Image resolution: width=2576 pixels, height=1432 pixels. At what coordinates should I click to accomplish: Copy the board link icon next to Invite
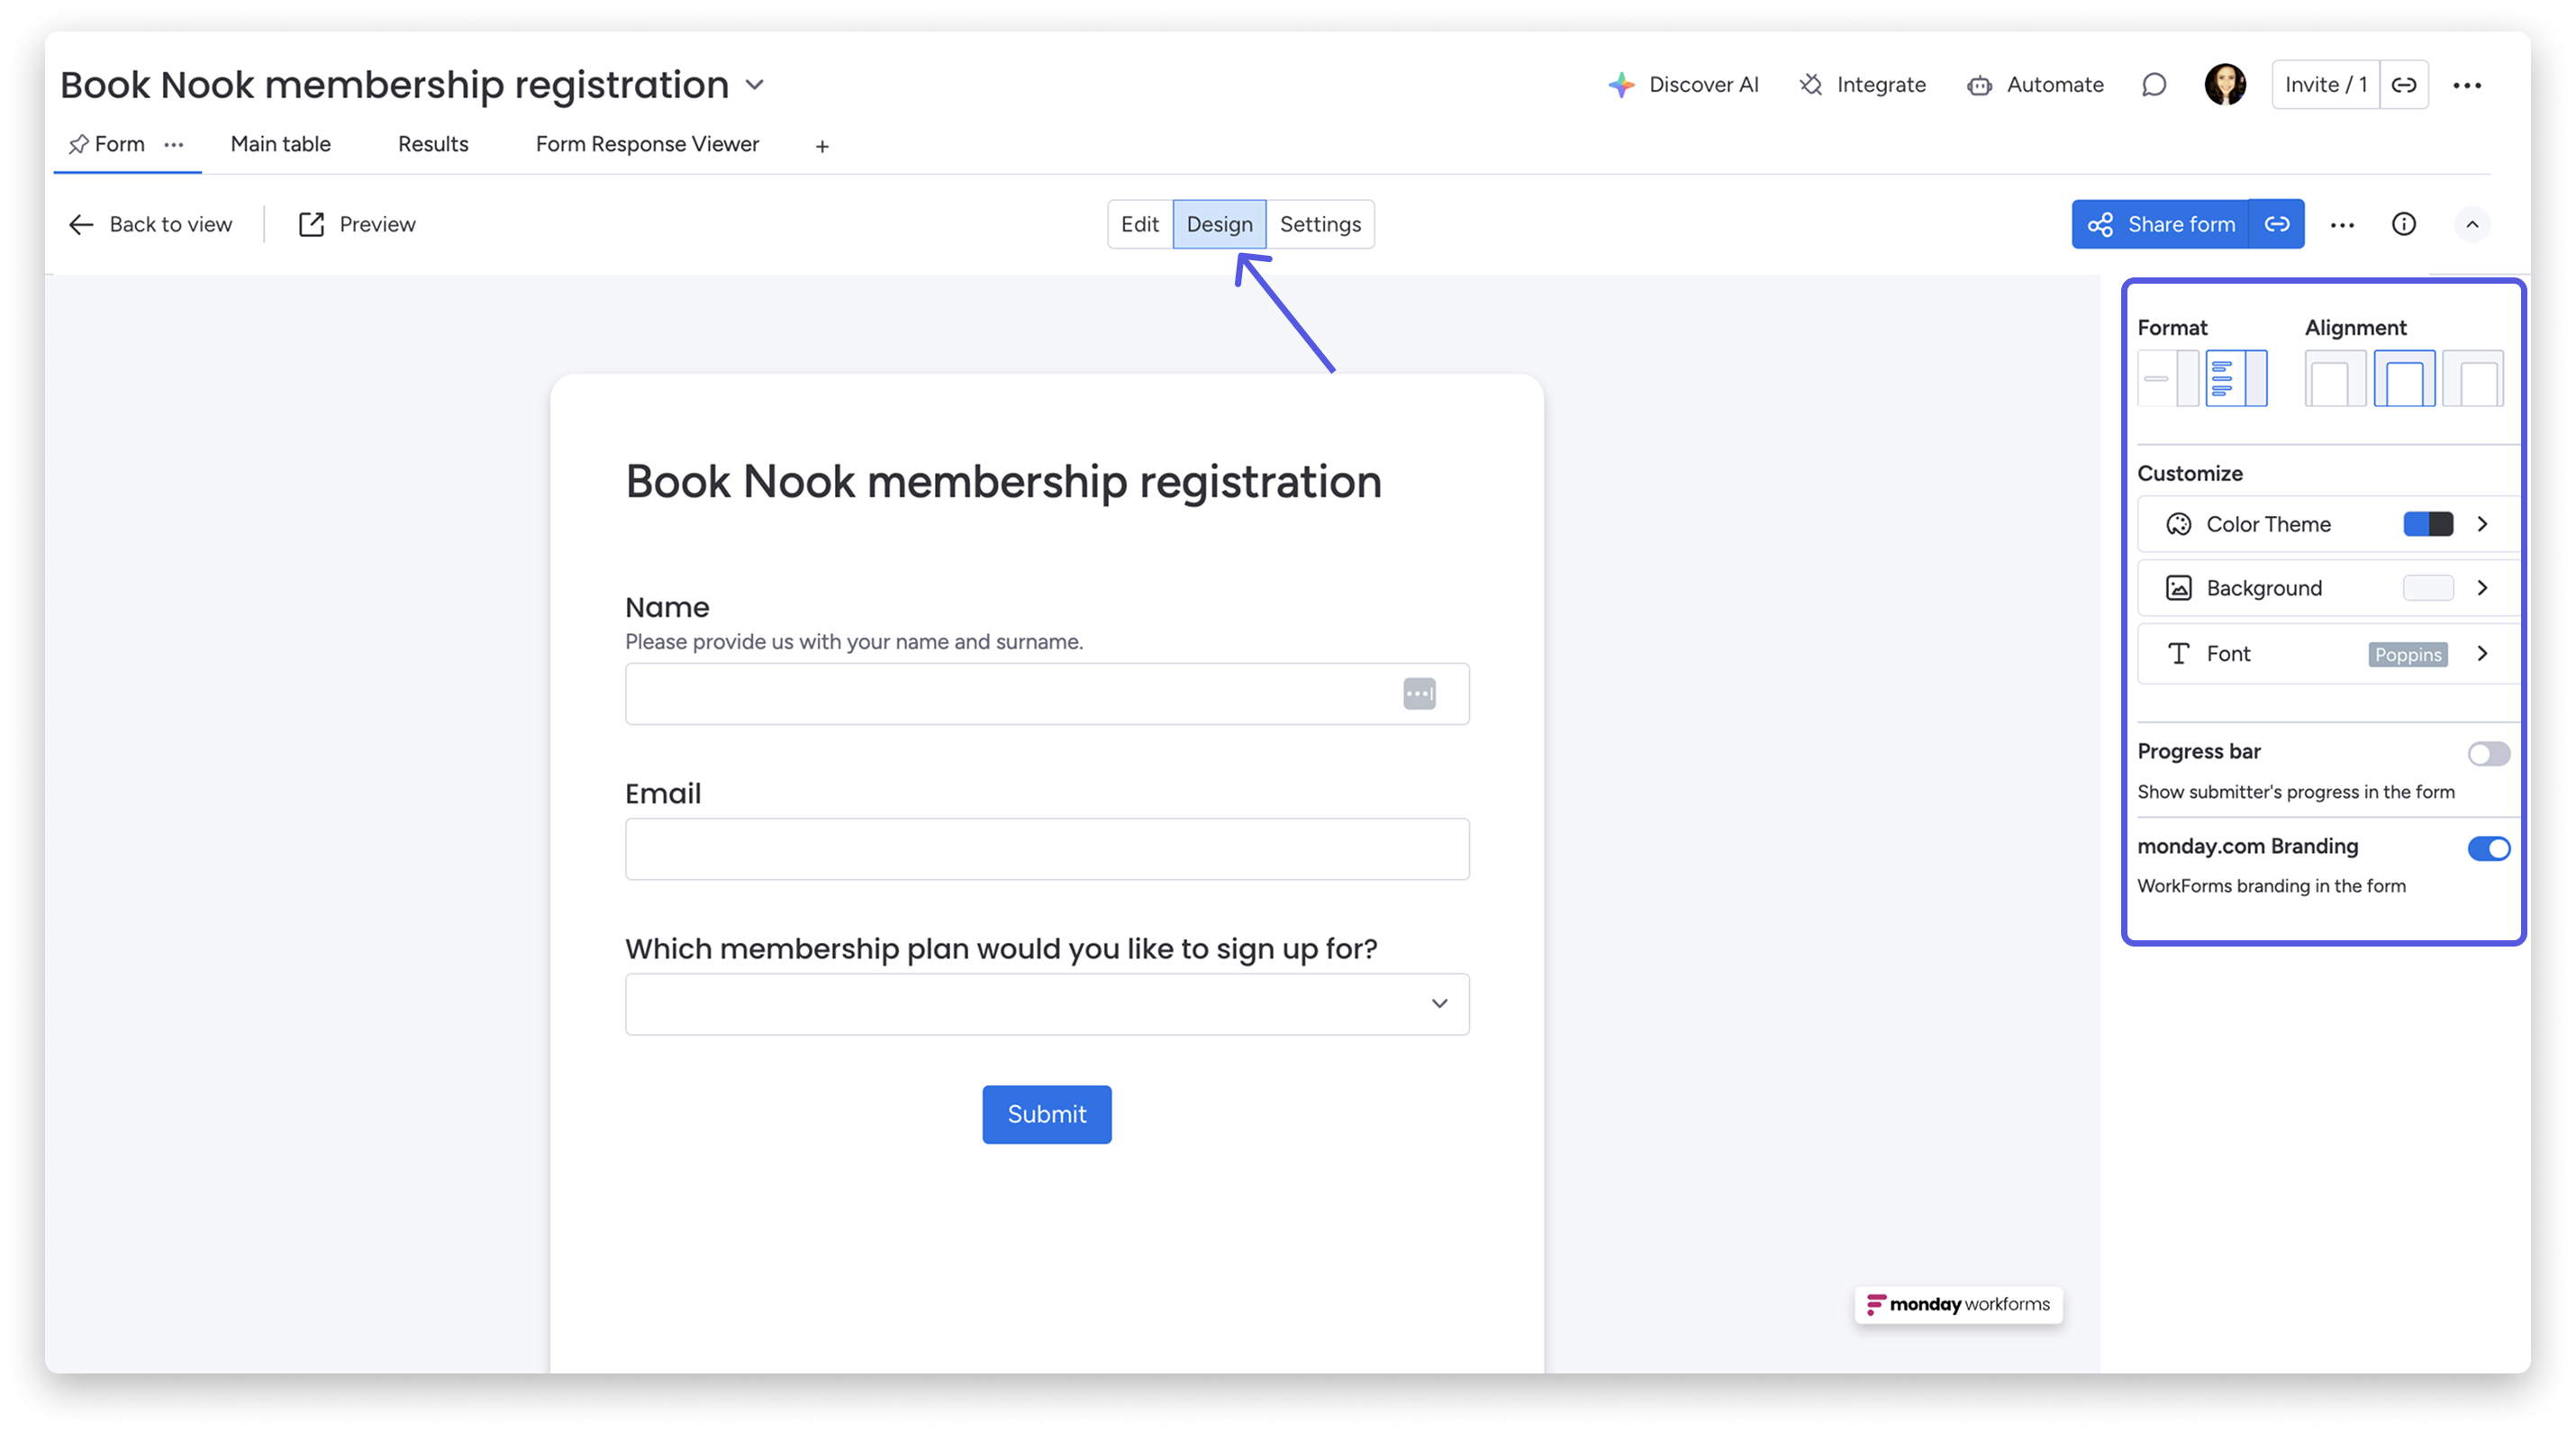[2406, 84]
